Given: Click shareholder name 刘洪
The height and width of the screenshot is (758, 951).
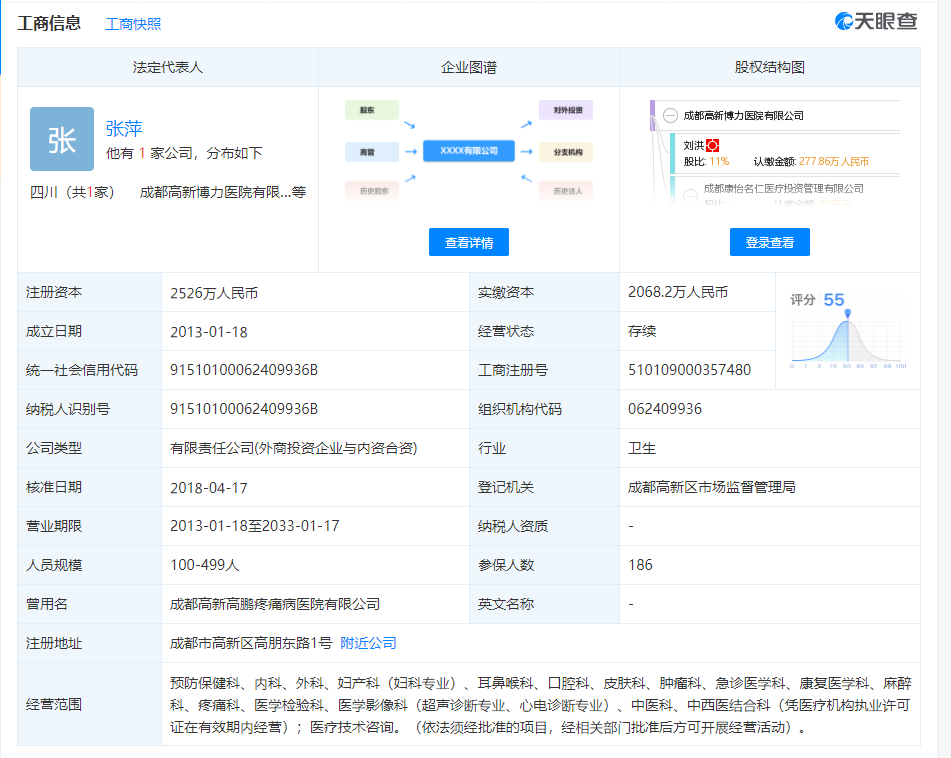Looking at the screenshot, I should (693, 146).
